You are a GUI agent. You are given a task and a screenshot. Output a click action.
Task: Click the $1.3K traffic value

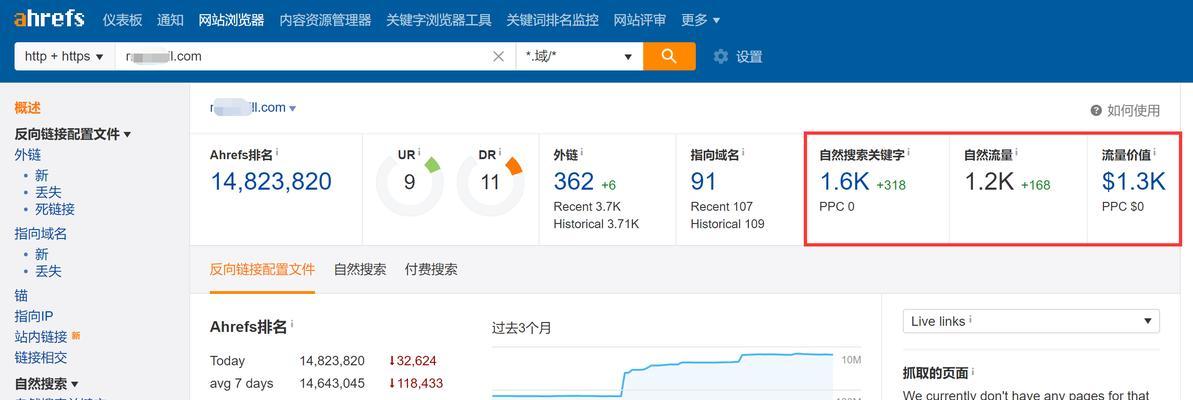pos(1134,182)
